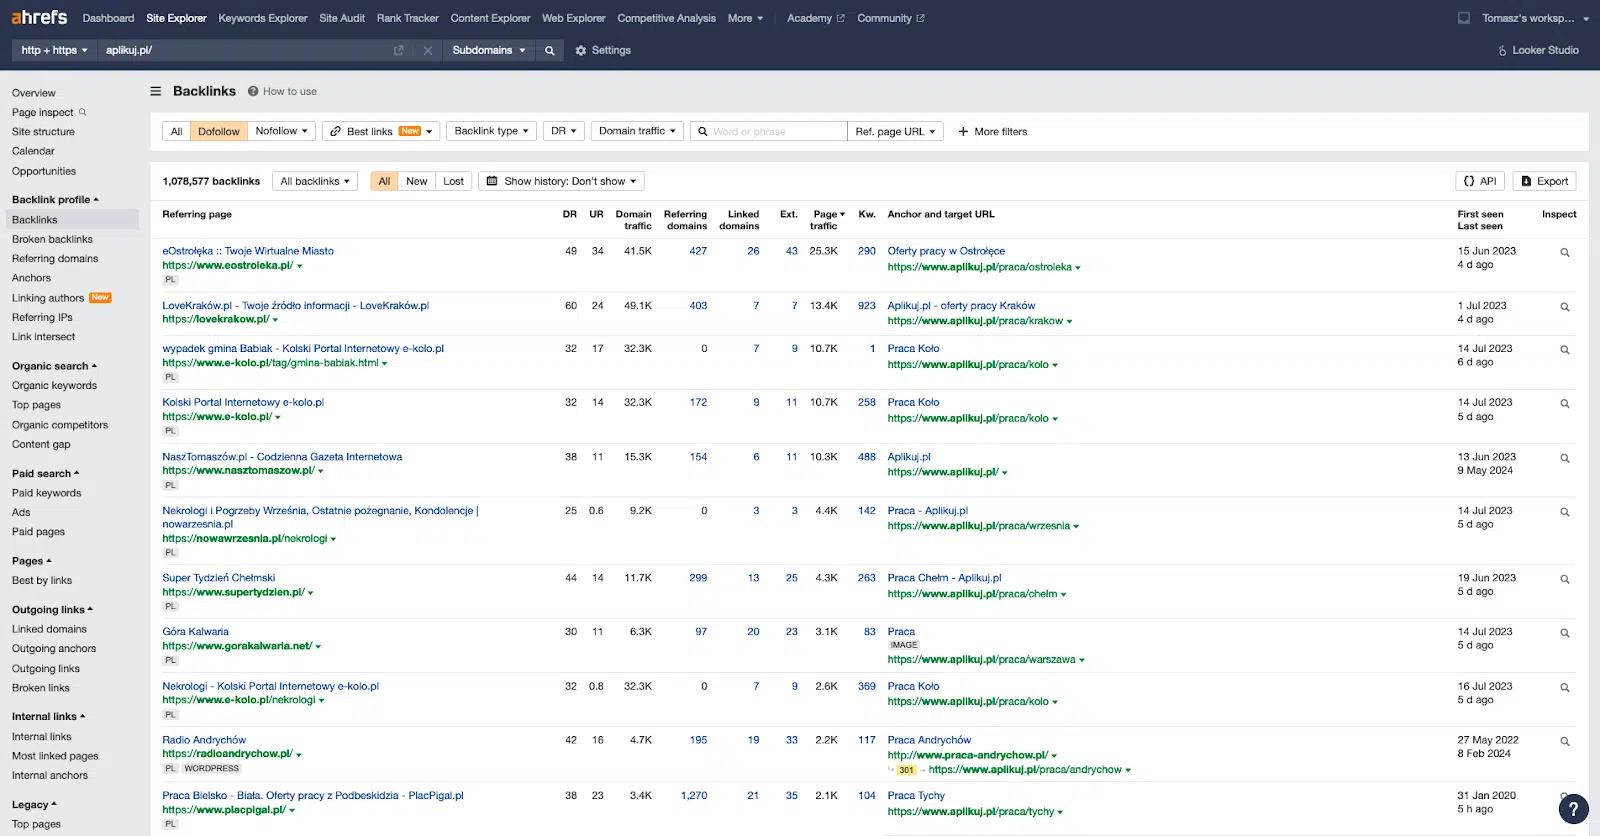Open the How to use help link
1600x836 pixels.
(x=283, y=91)
